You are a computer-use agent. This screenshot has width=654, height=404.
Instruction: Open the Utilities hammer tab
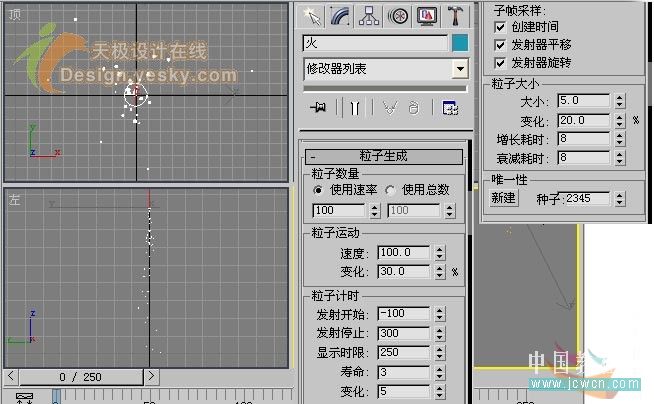(456, 17)
